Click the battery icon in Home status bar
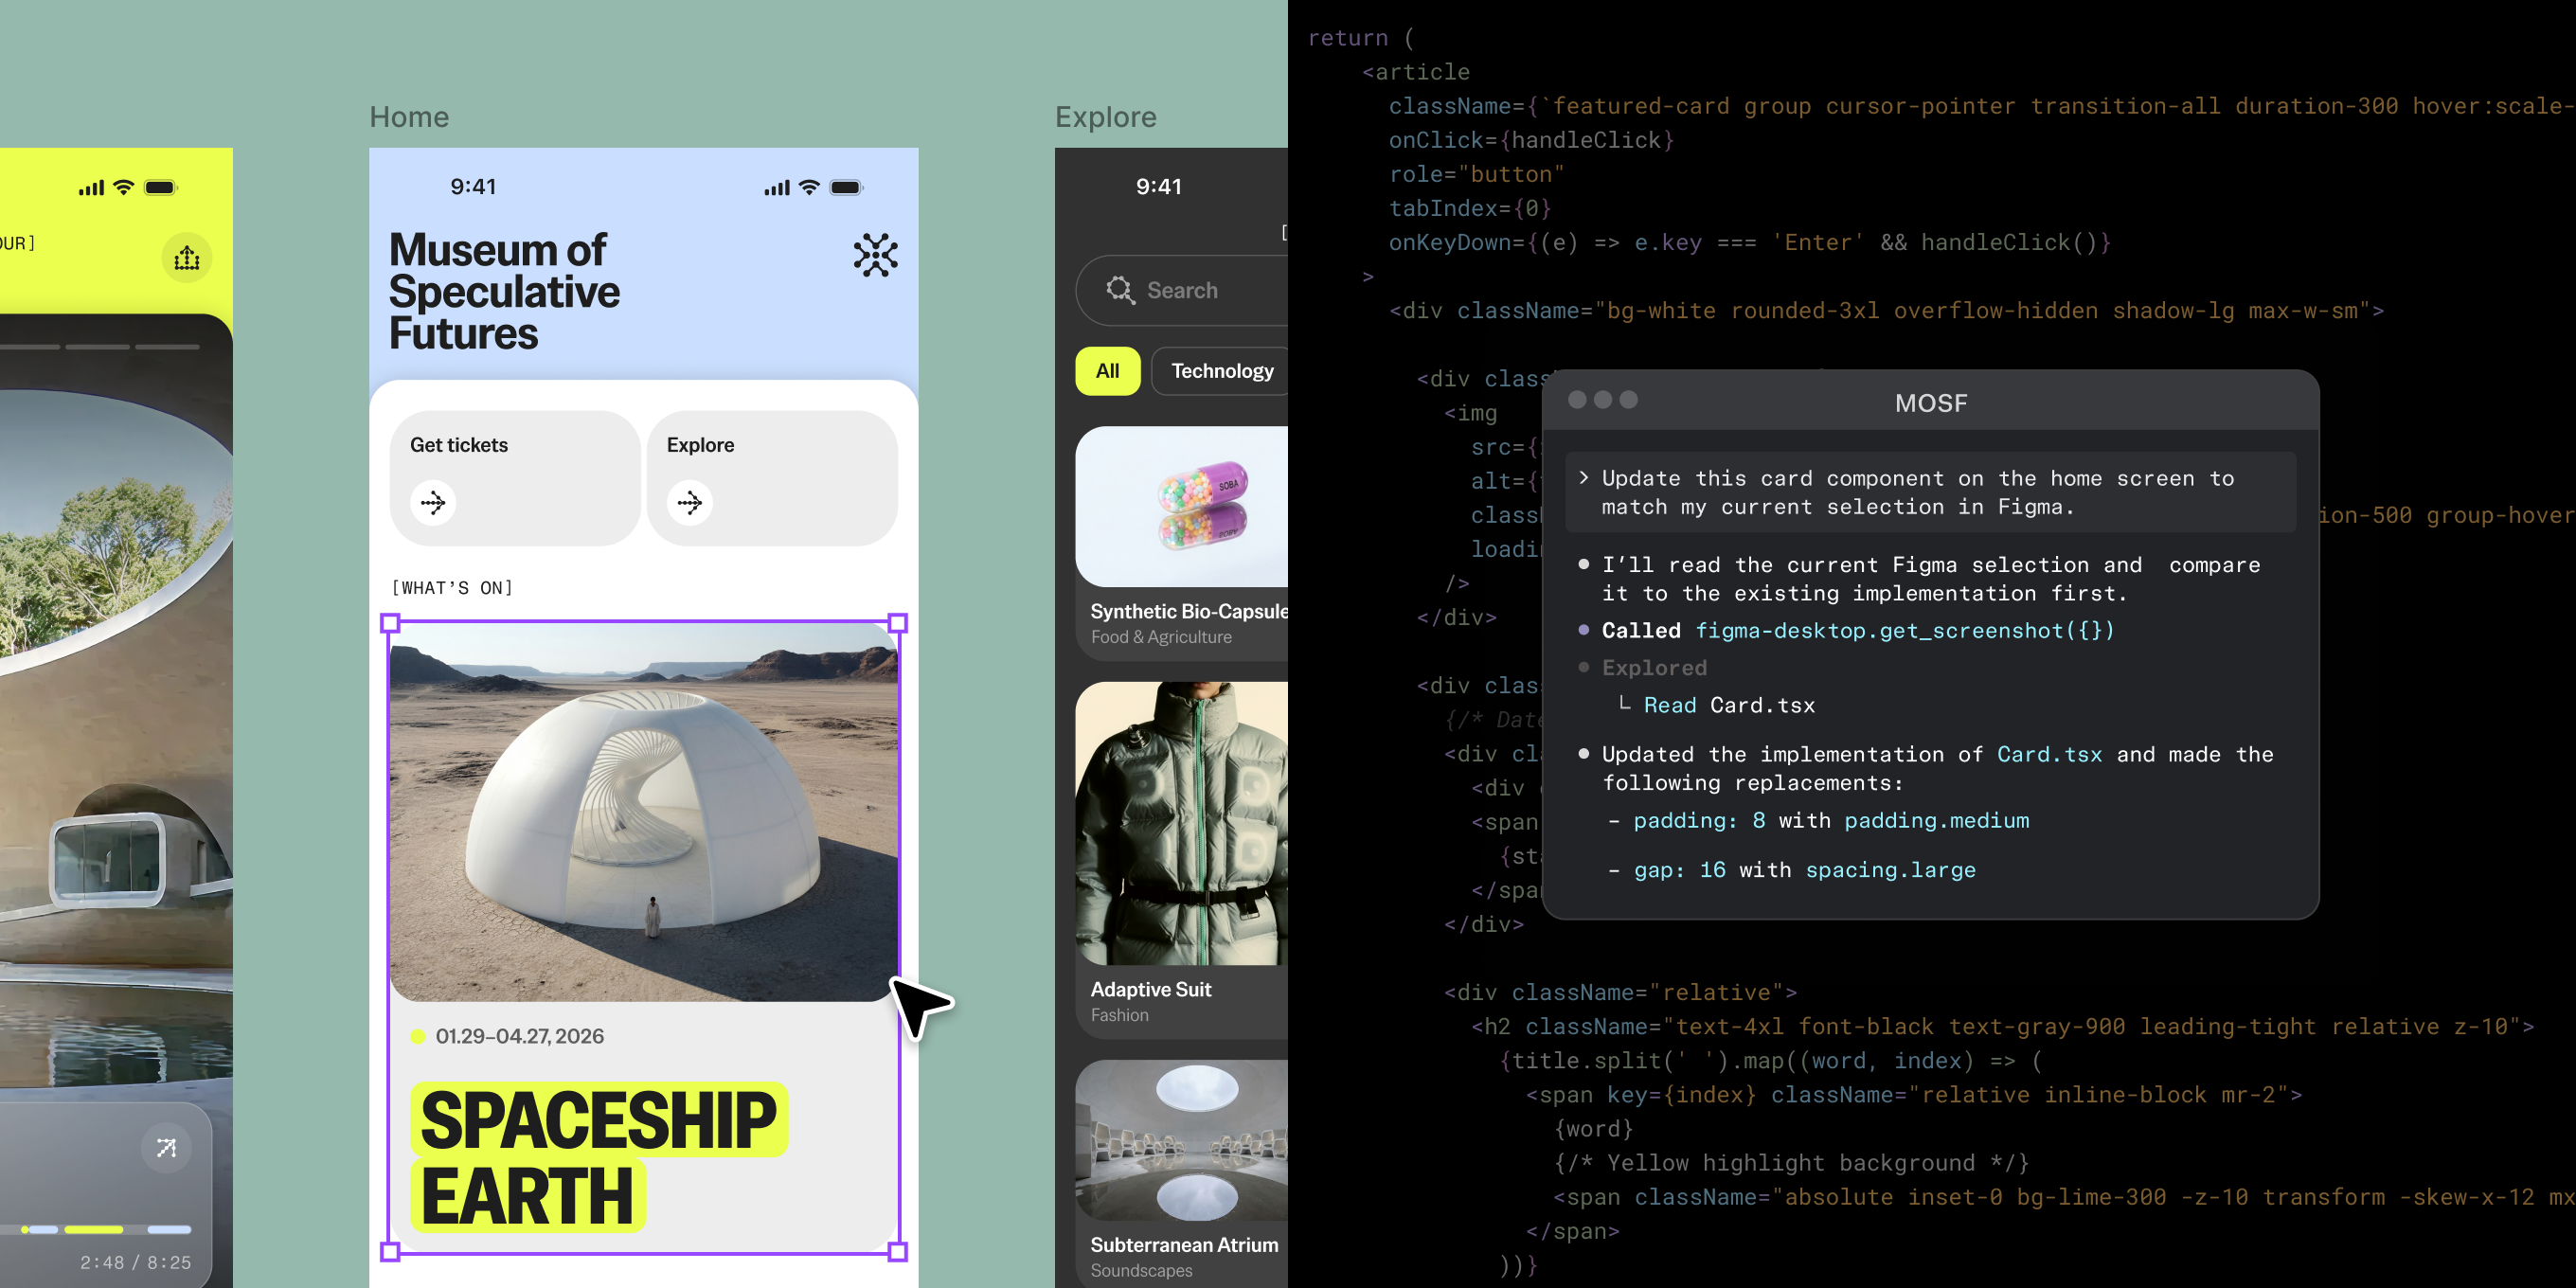Image resolution: width=2576 pixels, height=1288 pixels. coord(846,187)
